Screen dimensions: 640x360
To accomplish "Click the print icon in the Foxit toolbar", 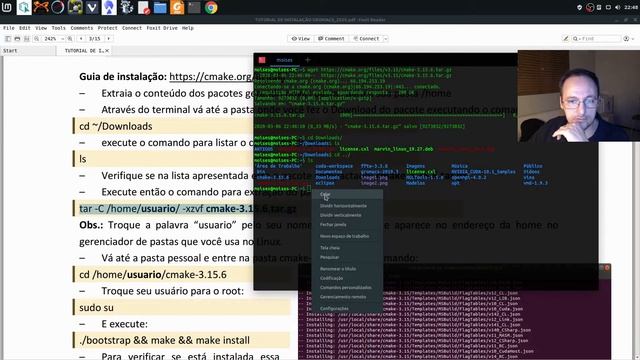I will pos(17,39).
